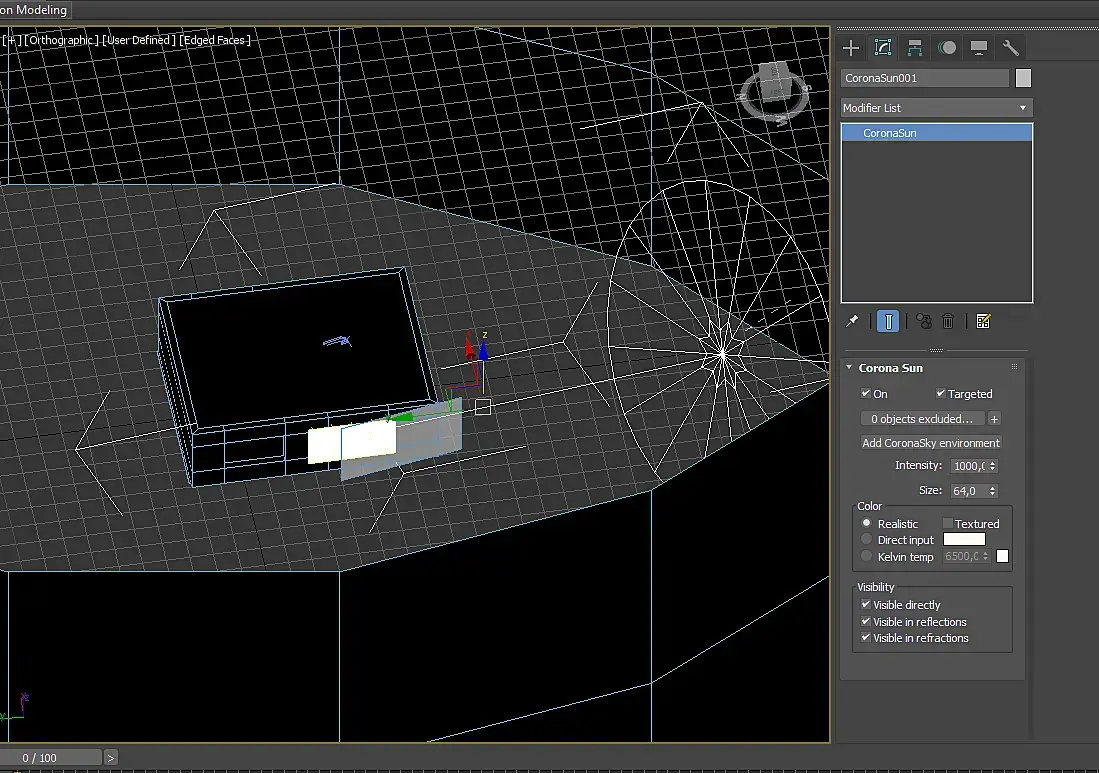
Task: Switch to the Hierarchy panel icon
Action: pos(915,48)
